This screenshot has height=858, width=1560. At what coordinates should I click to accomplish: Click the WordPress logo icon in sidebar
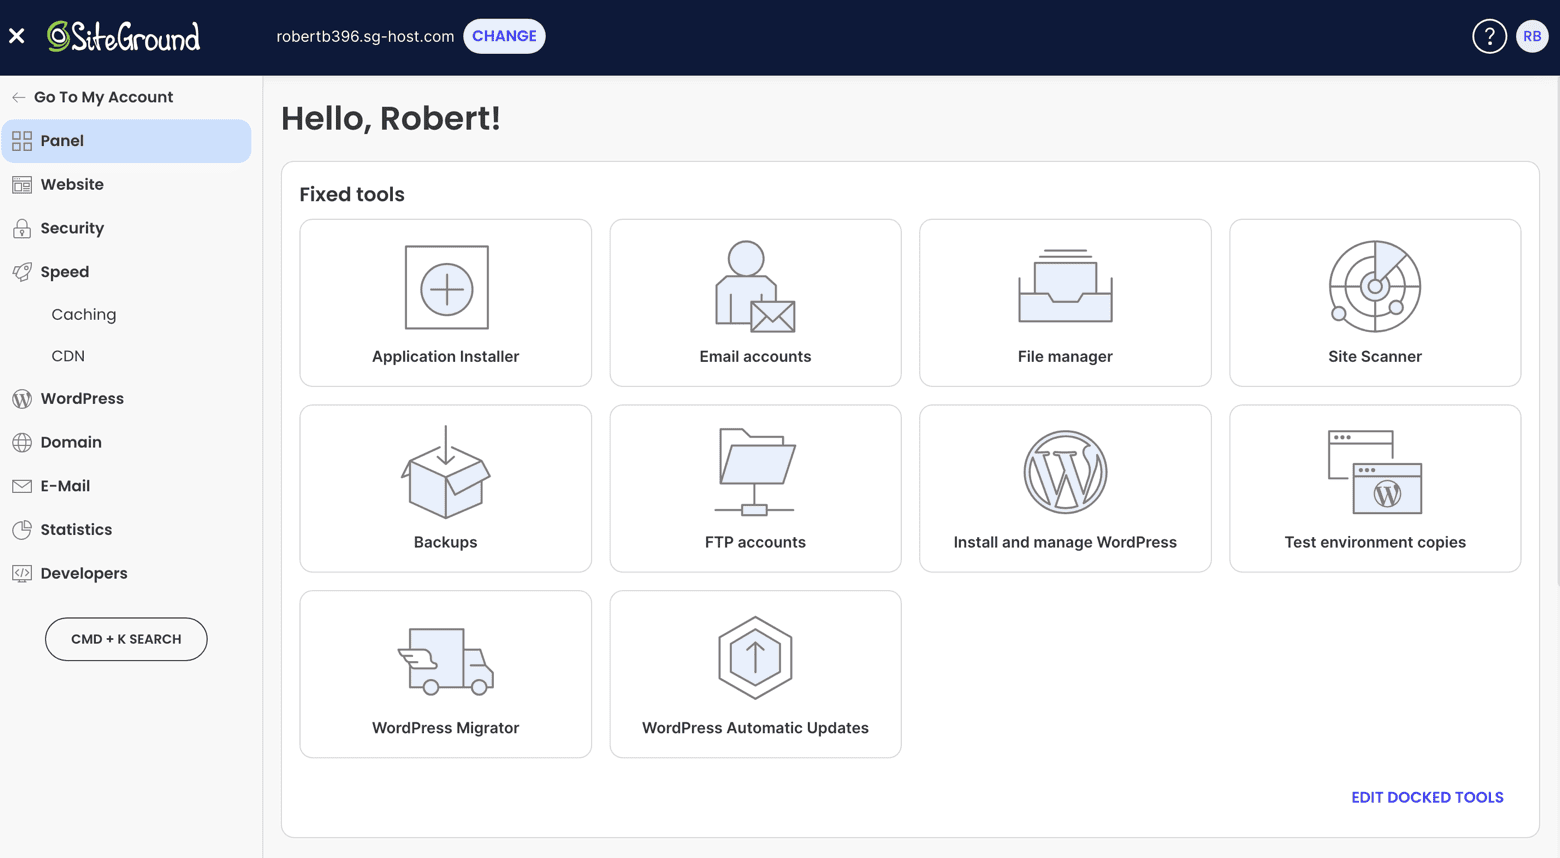click(22, 399)
